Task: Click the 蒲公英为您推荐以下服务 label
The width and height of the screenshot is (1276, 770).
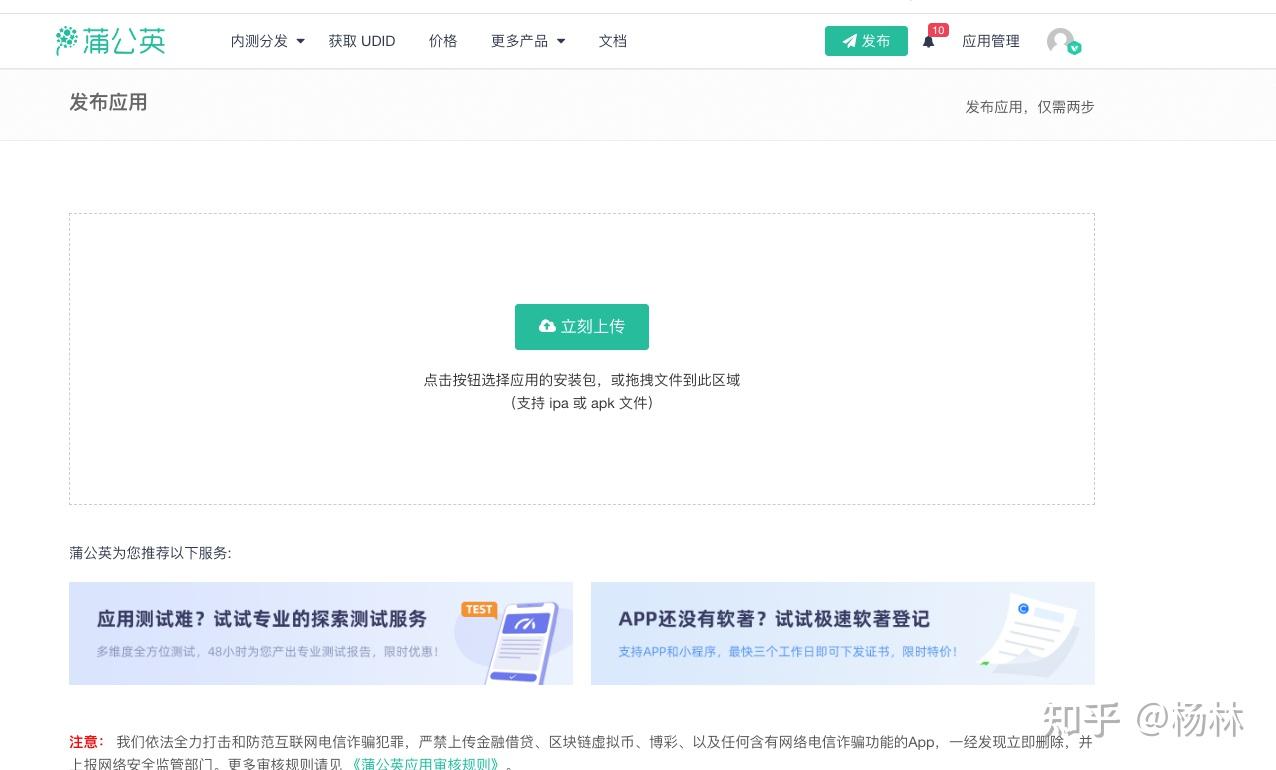Action: [x=150, y=553]
